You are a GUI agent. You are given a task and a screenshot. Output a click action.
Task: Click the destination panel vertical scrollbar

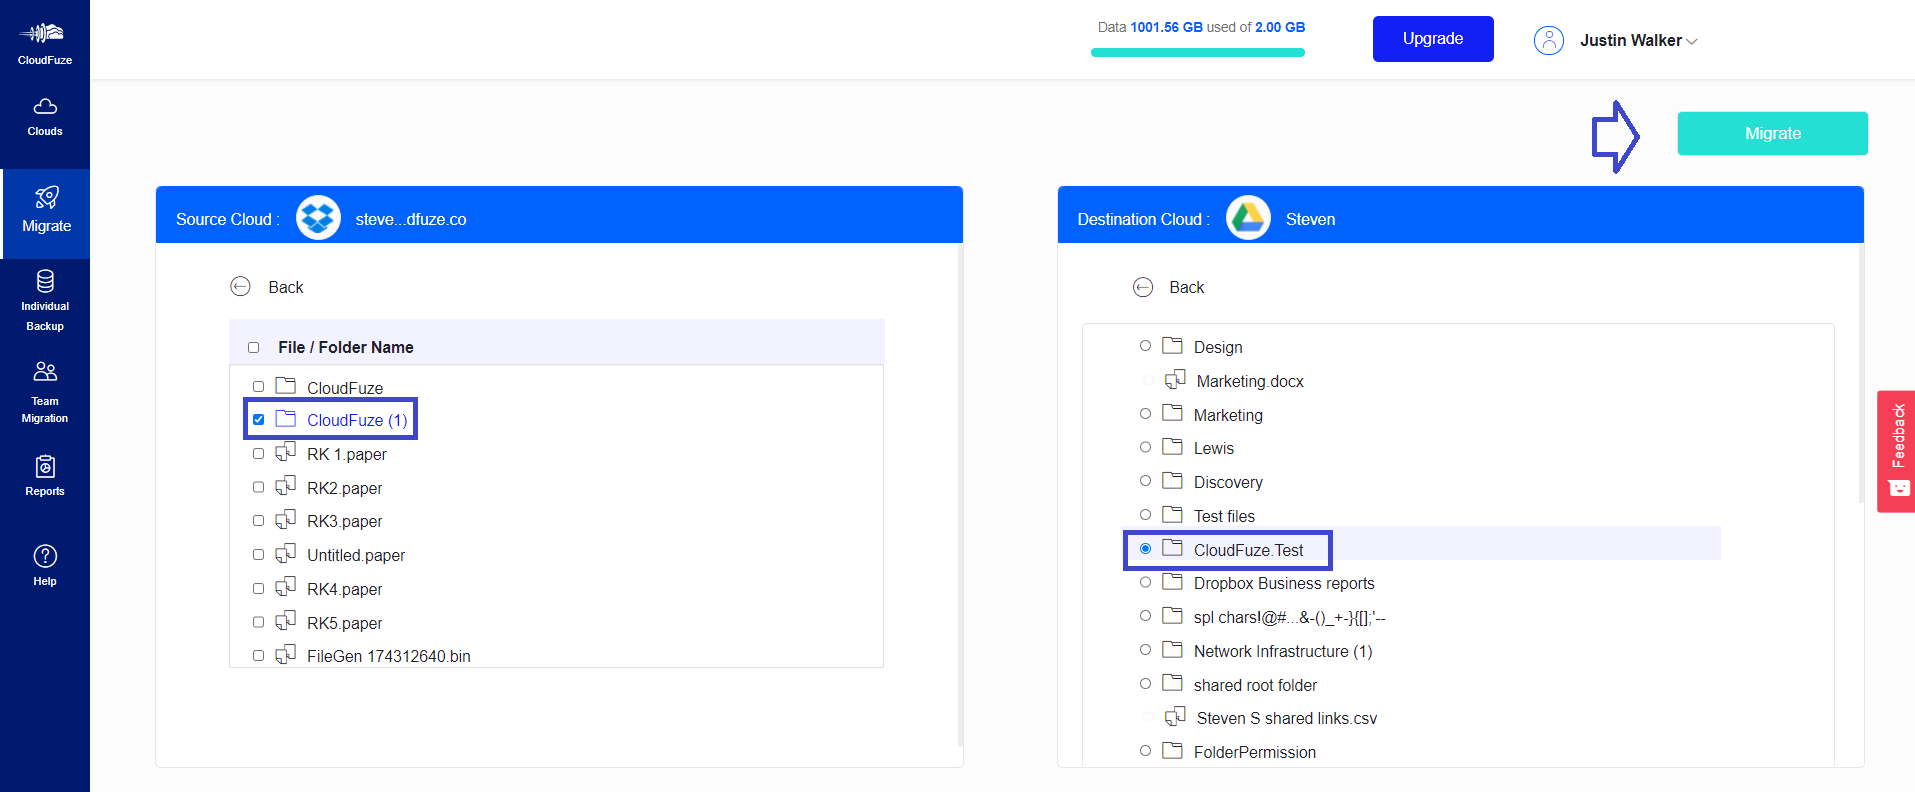click(x=1861, y=372)
